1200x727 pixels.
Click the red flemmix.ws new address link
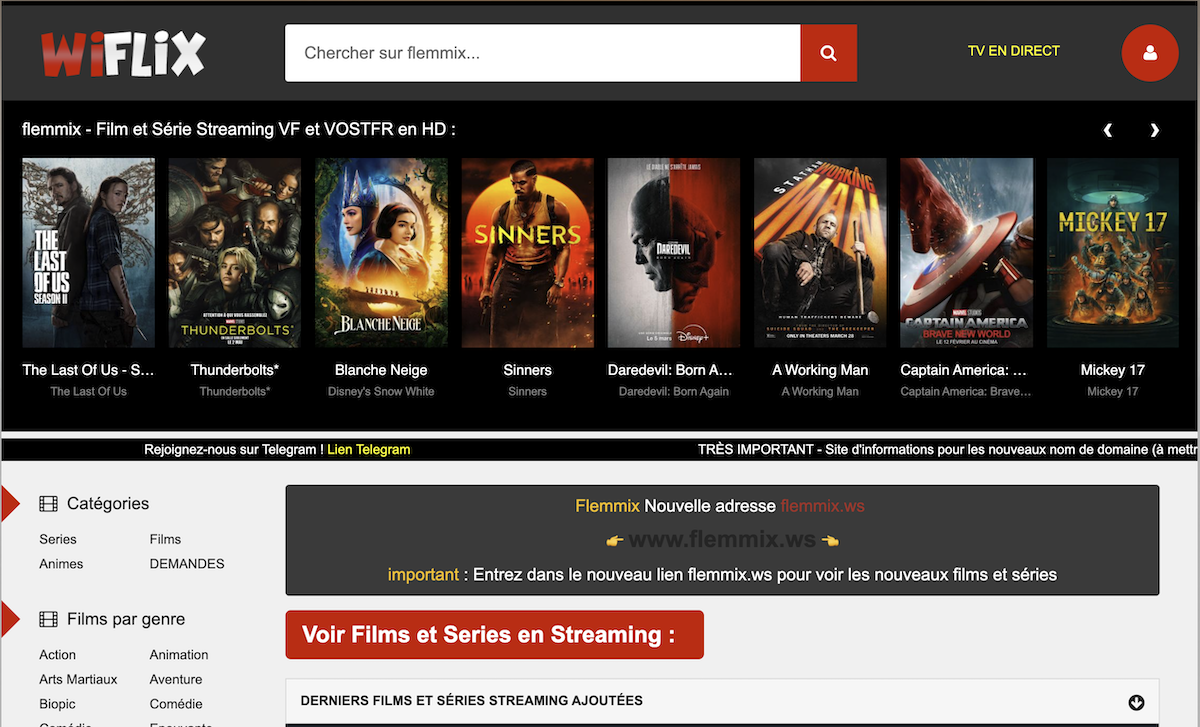pos(822,506)
